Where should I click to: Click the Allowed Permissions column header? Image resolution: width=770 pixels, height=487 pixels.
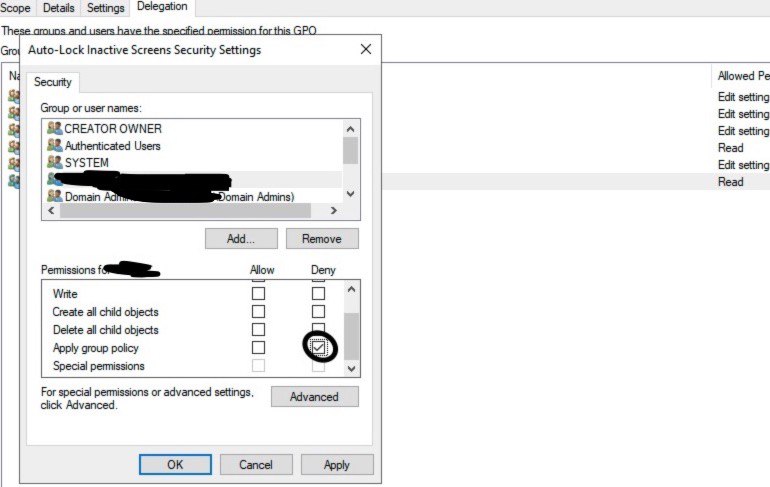(741, 76)
